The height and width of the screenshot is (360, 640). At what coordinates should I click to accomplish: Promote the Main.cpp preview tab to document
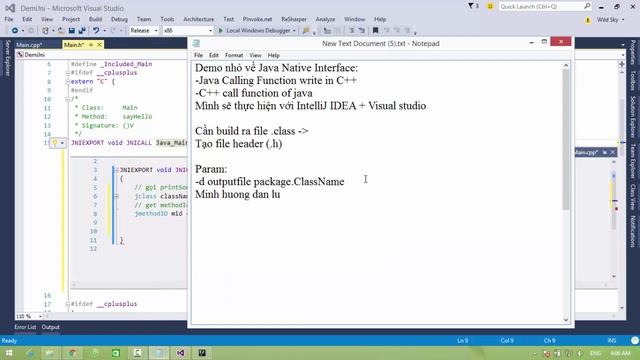pos(604,152)
